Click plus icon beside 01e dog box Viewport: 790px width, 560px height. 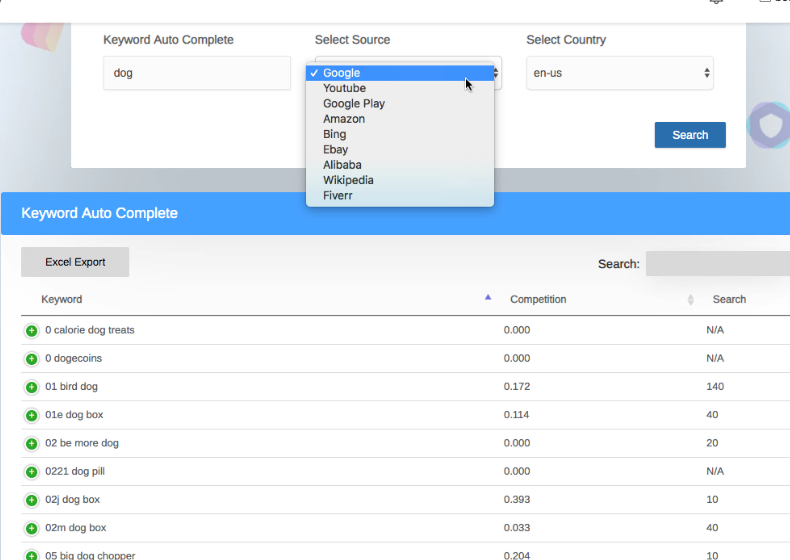tap(31, 415)
